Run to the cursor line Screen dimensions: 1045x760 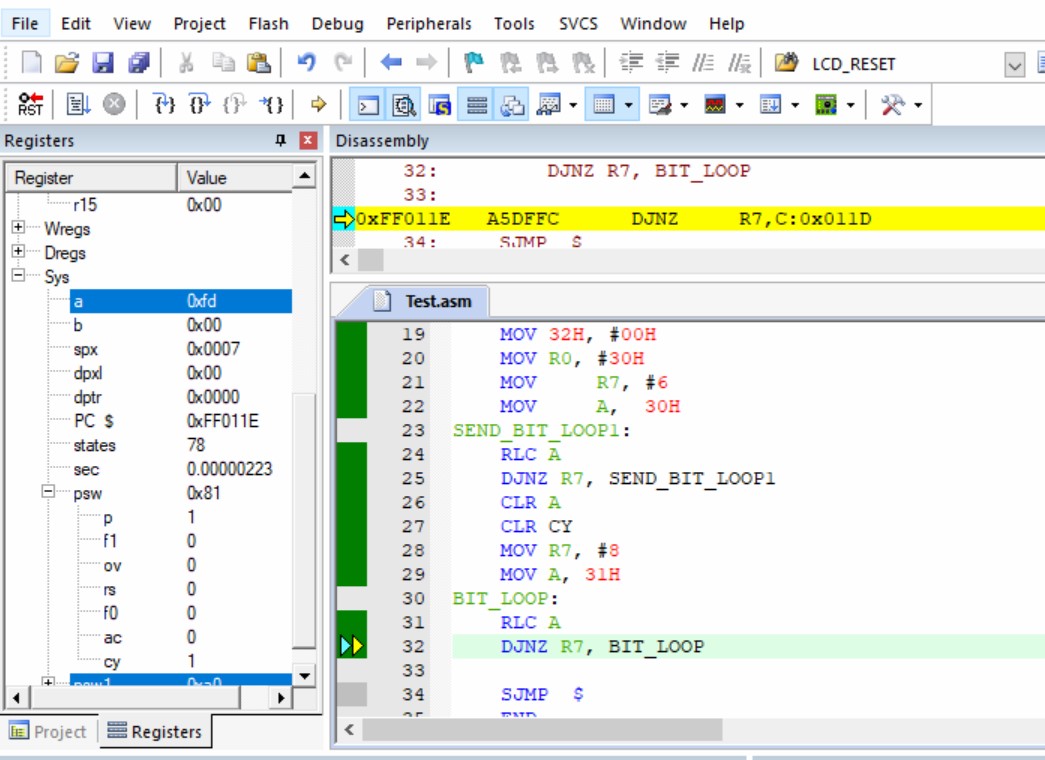272,104
